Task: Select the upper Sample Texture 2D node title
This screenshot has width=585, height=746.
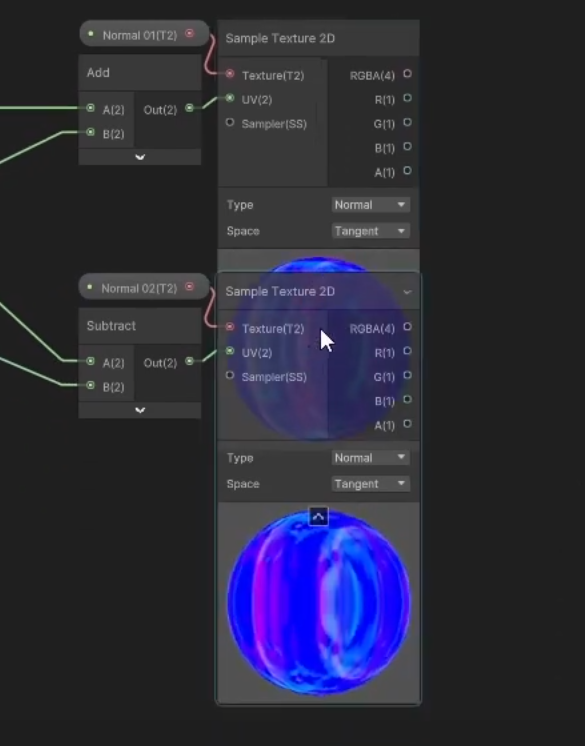Action: point(280,39)
